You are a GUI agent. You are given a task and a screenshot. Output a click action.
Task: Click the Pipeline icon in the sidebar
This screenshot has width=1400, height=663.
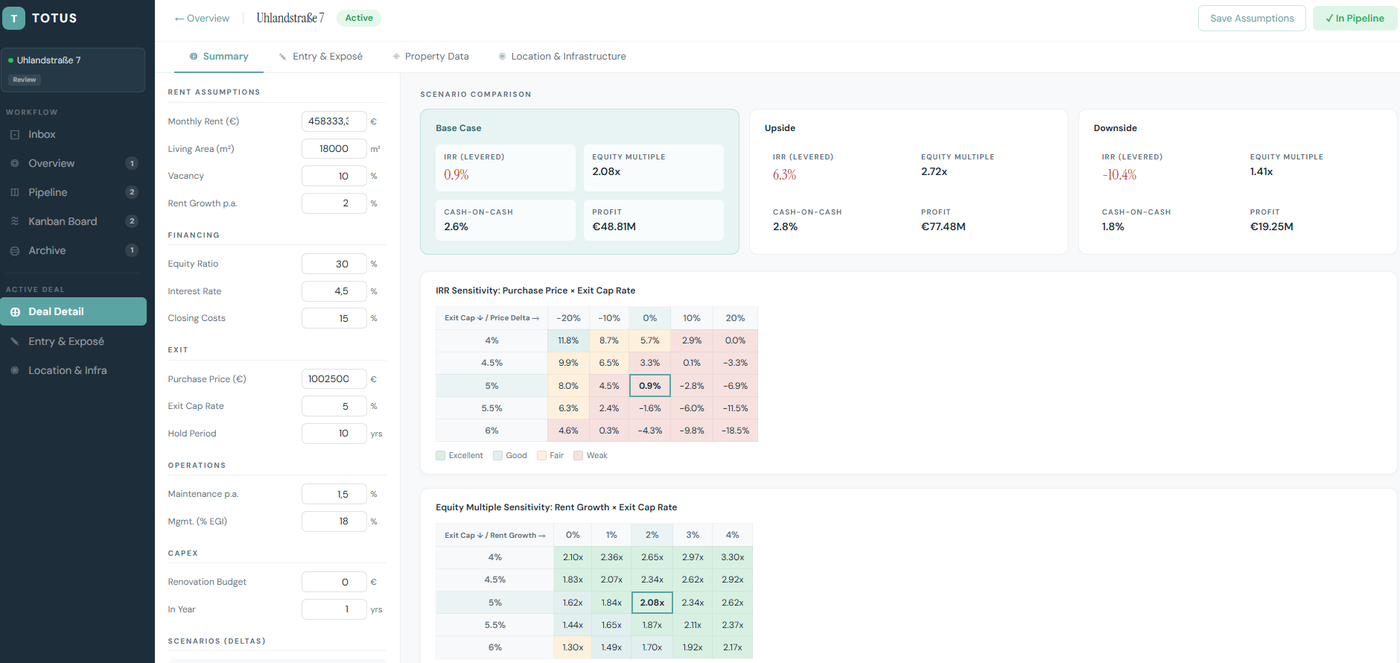click(15, 192)
